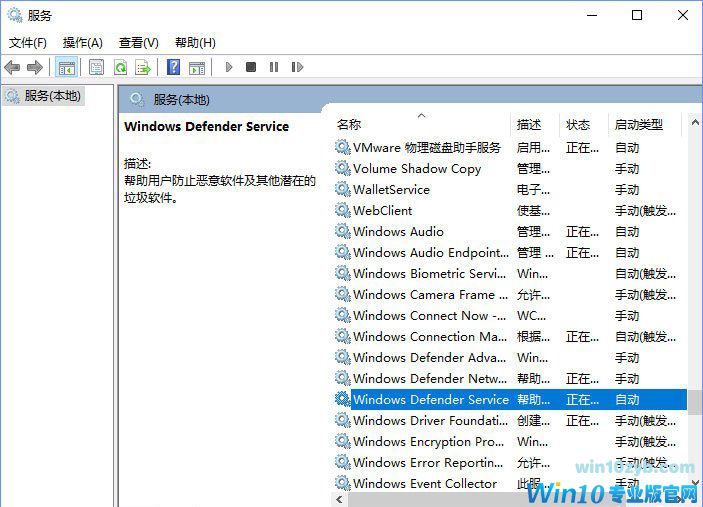Sort by the 启动类型 column header
Image resolution: width=703 pixels, height=507 pixels.
tap(638, 124)
